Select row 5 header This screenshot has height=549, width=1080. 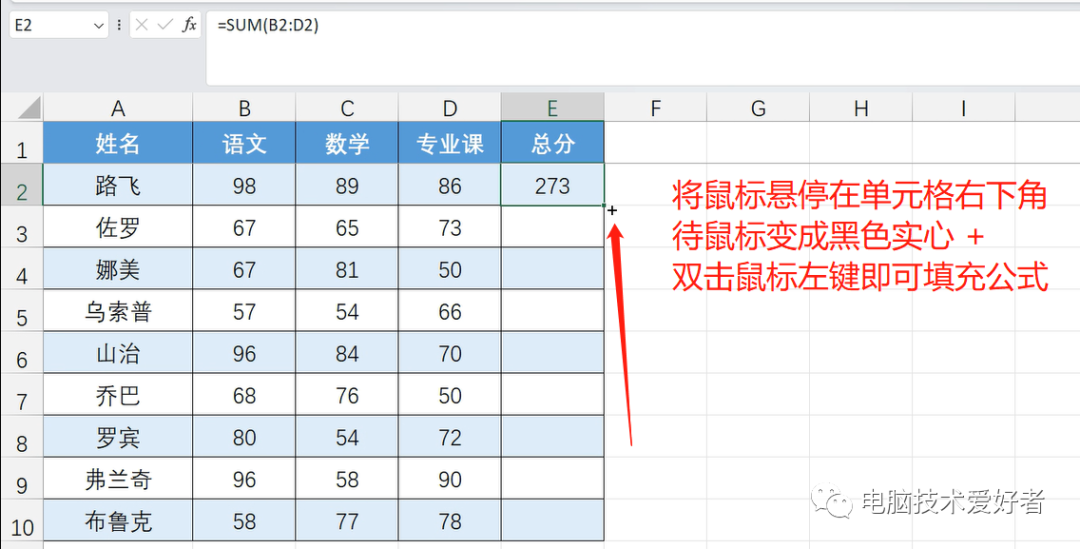pyautogui.click(x=21, y=311)
